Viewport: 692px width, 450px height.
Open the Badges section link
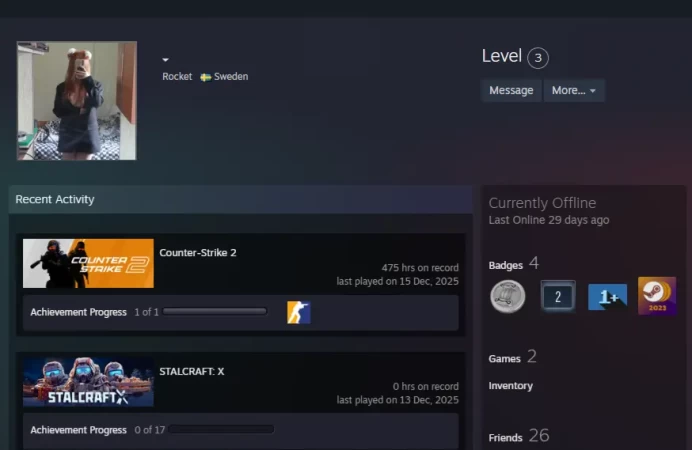(505, 265)
